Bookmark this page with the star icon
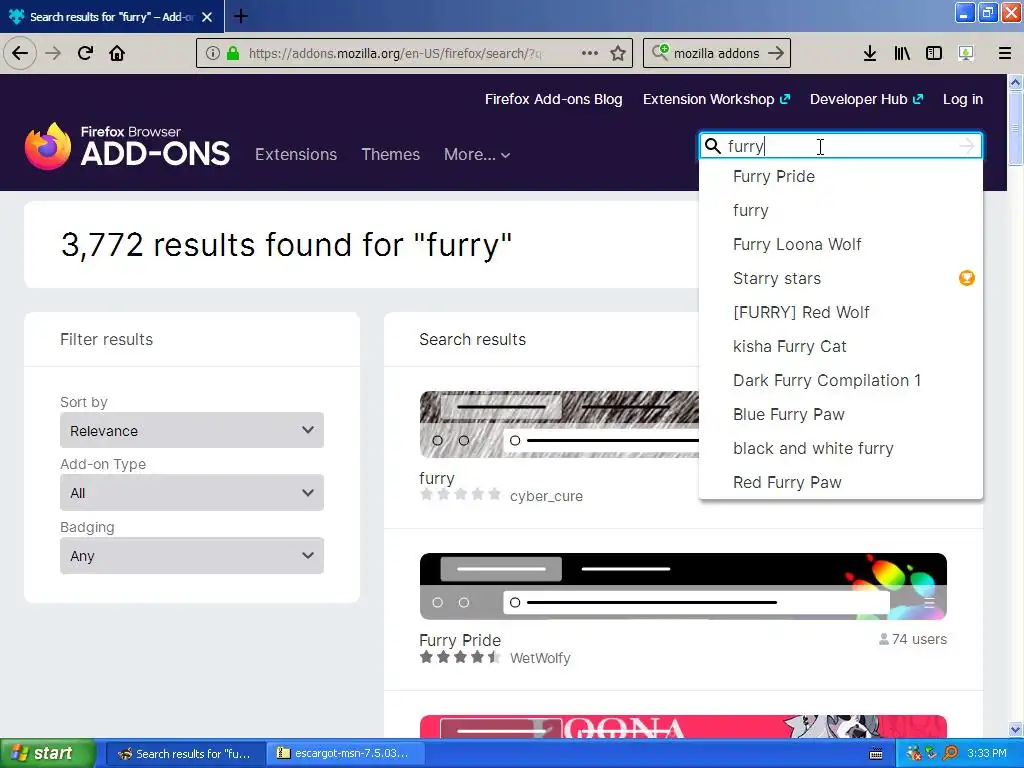Viewport: 1024px width, 768px height. tap(618, 53)
